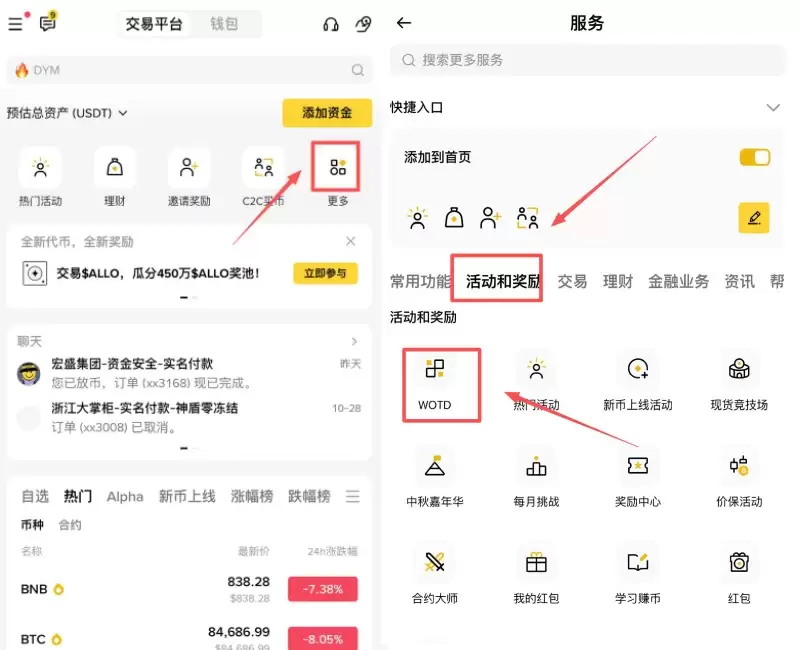Viewport: 800px width, 650px height.
Task: Open the headset customer support icon
Action: [x=330, y=24]
